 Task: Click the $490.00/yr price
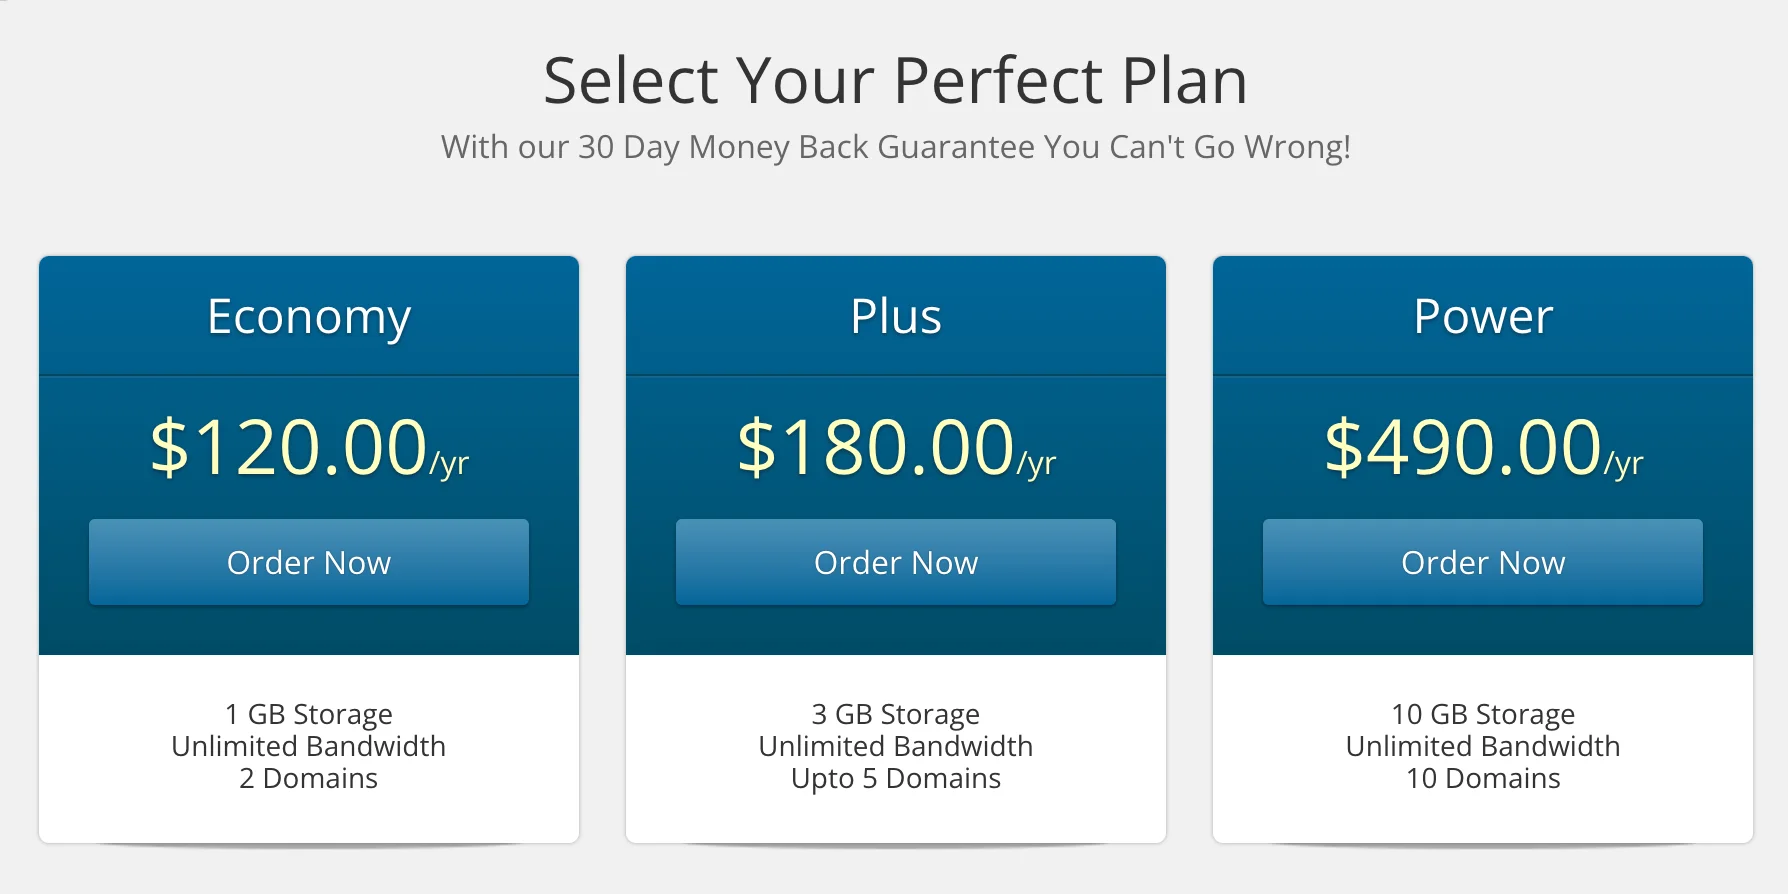[x=1483, y=447]
